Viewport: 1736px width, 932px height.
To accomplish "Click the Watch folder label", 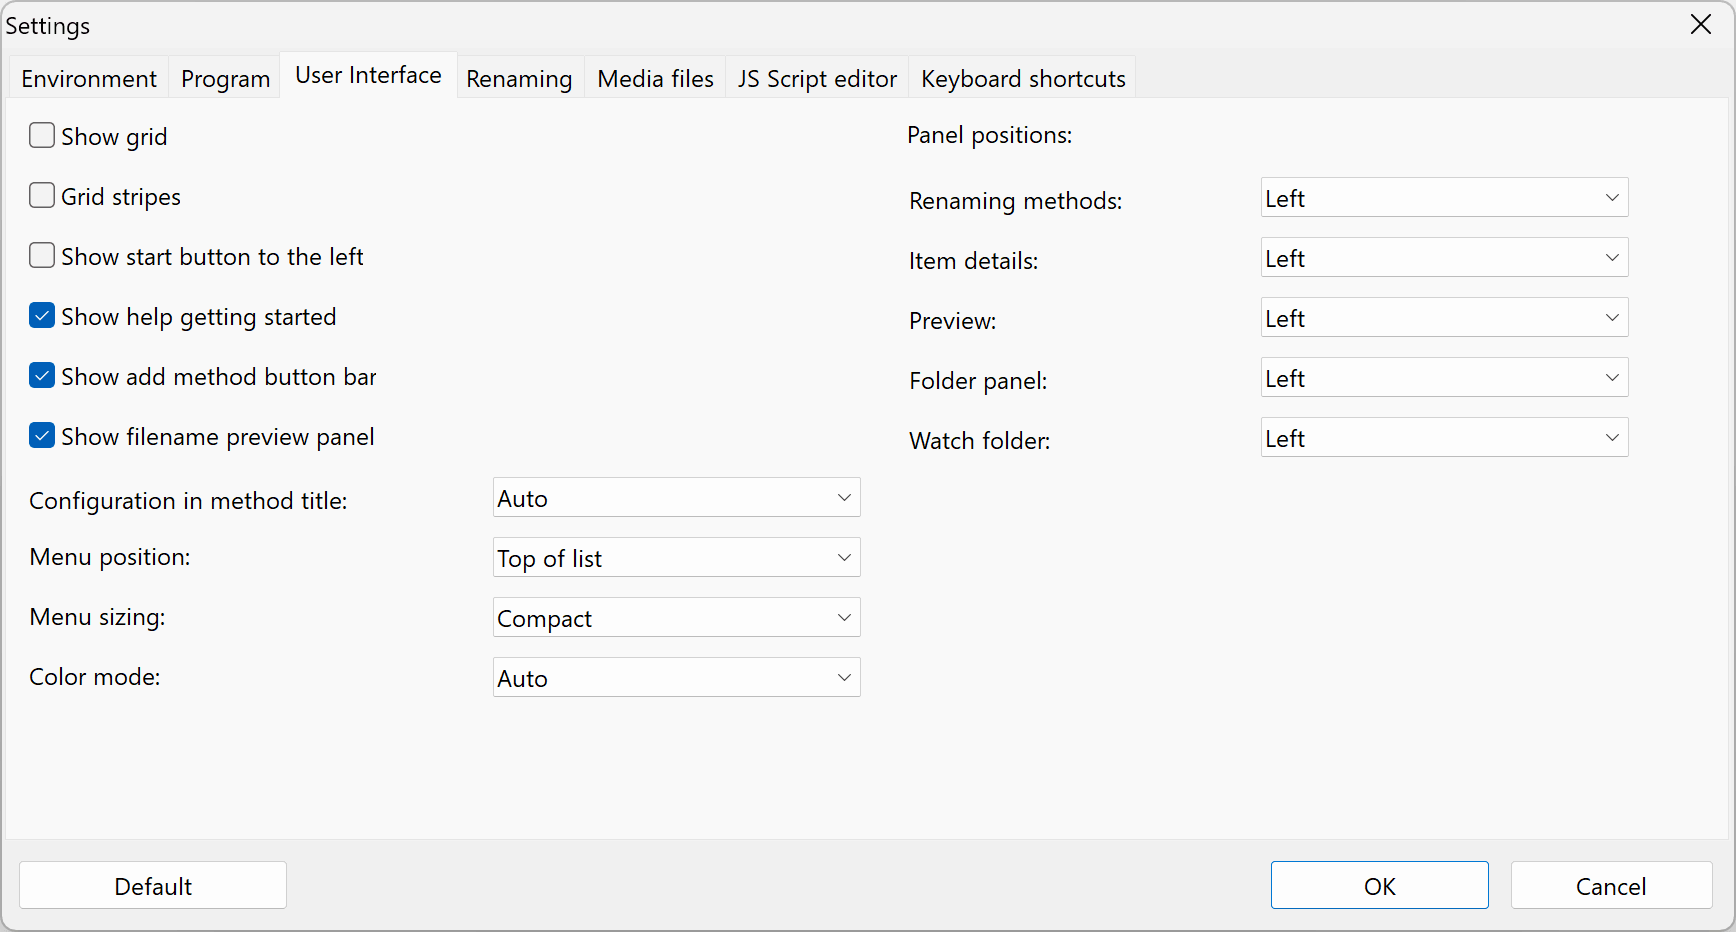I will [979, 441].
